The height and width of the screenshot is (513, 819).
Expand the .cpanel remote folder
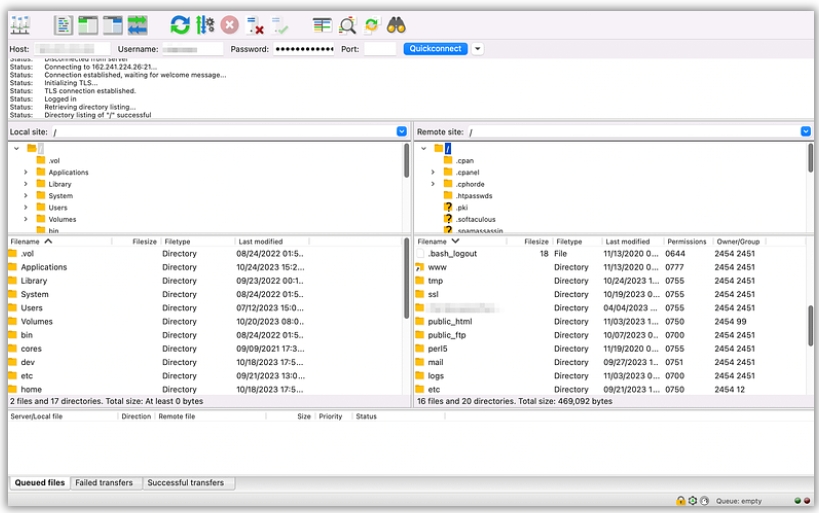[x=433, y=172]
